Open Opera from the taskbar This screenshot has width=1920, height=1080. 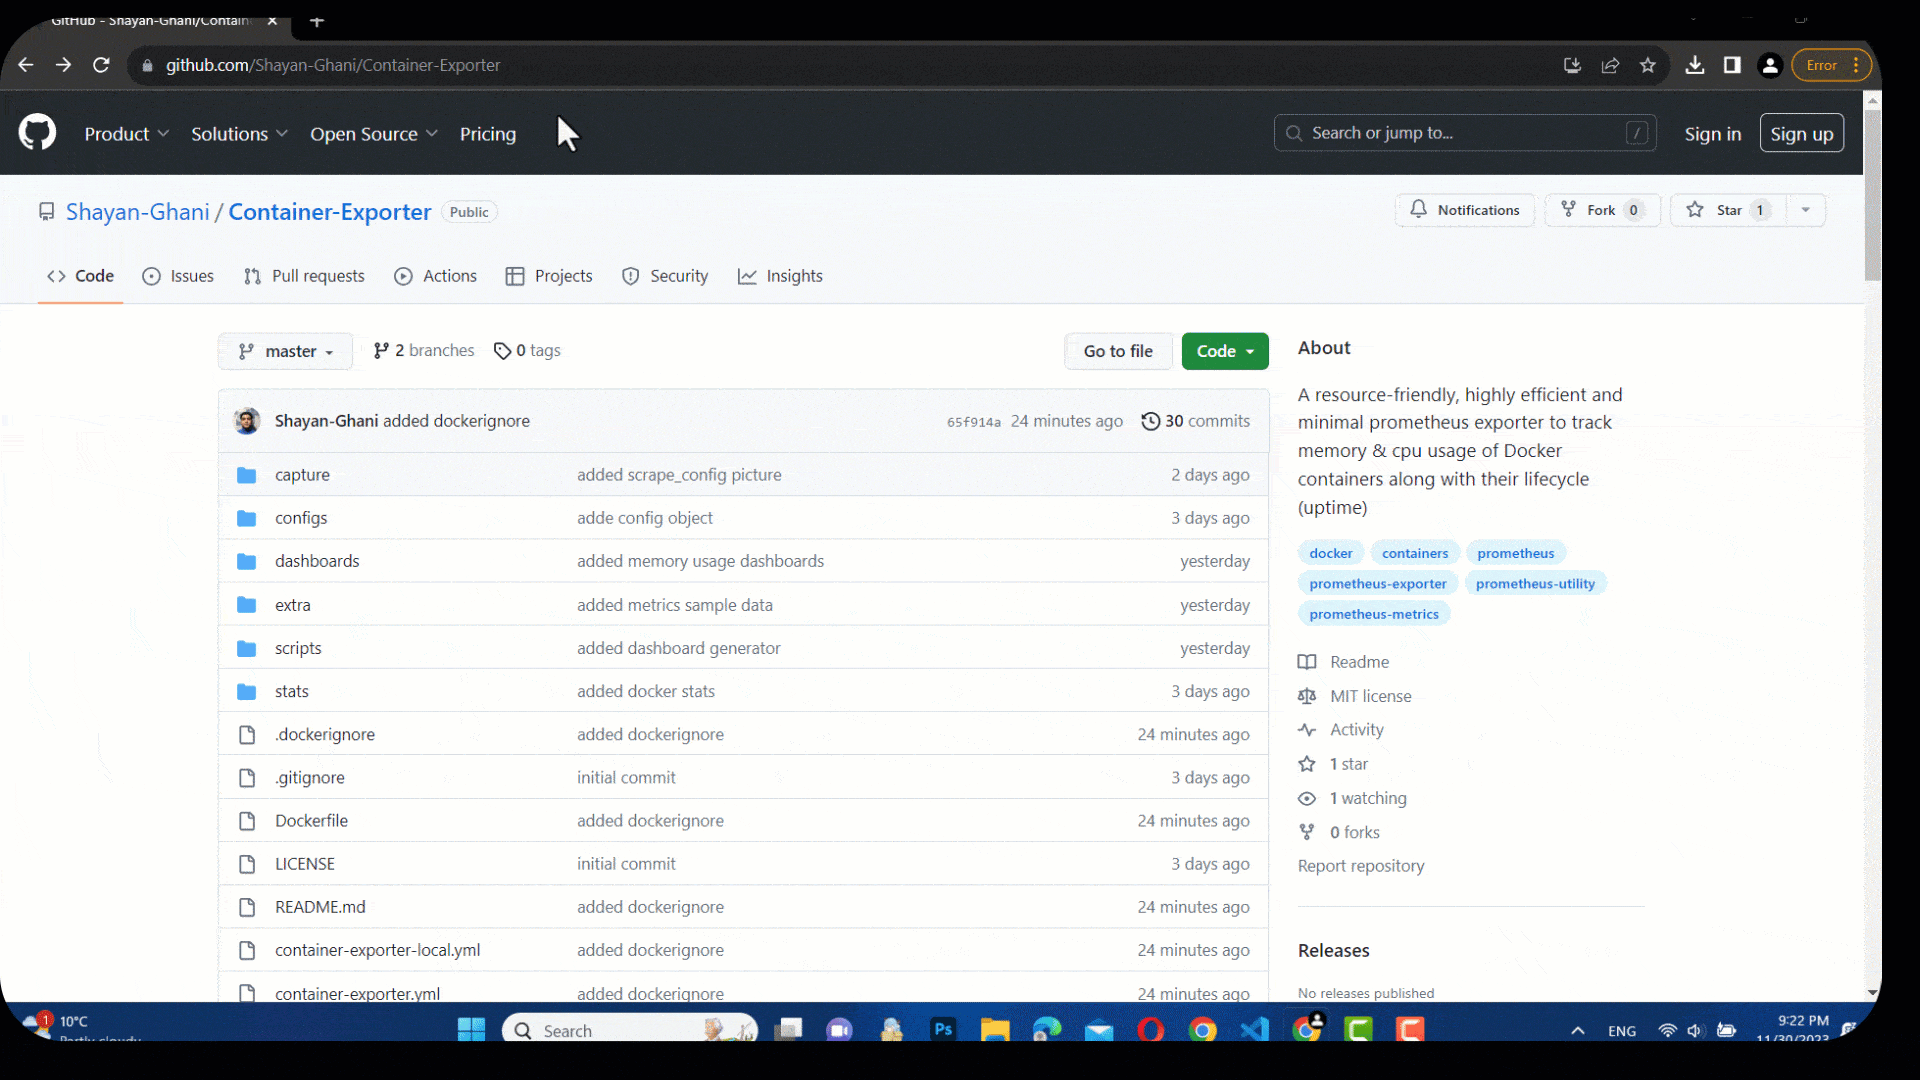1151,1029
